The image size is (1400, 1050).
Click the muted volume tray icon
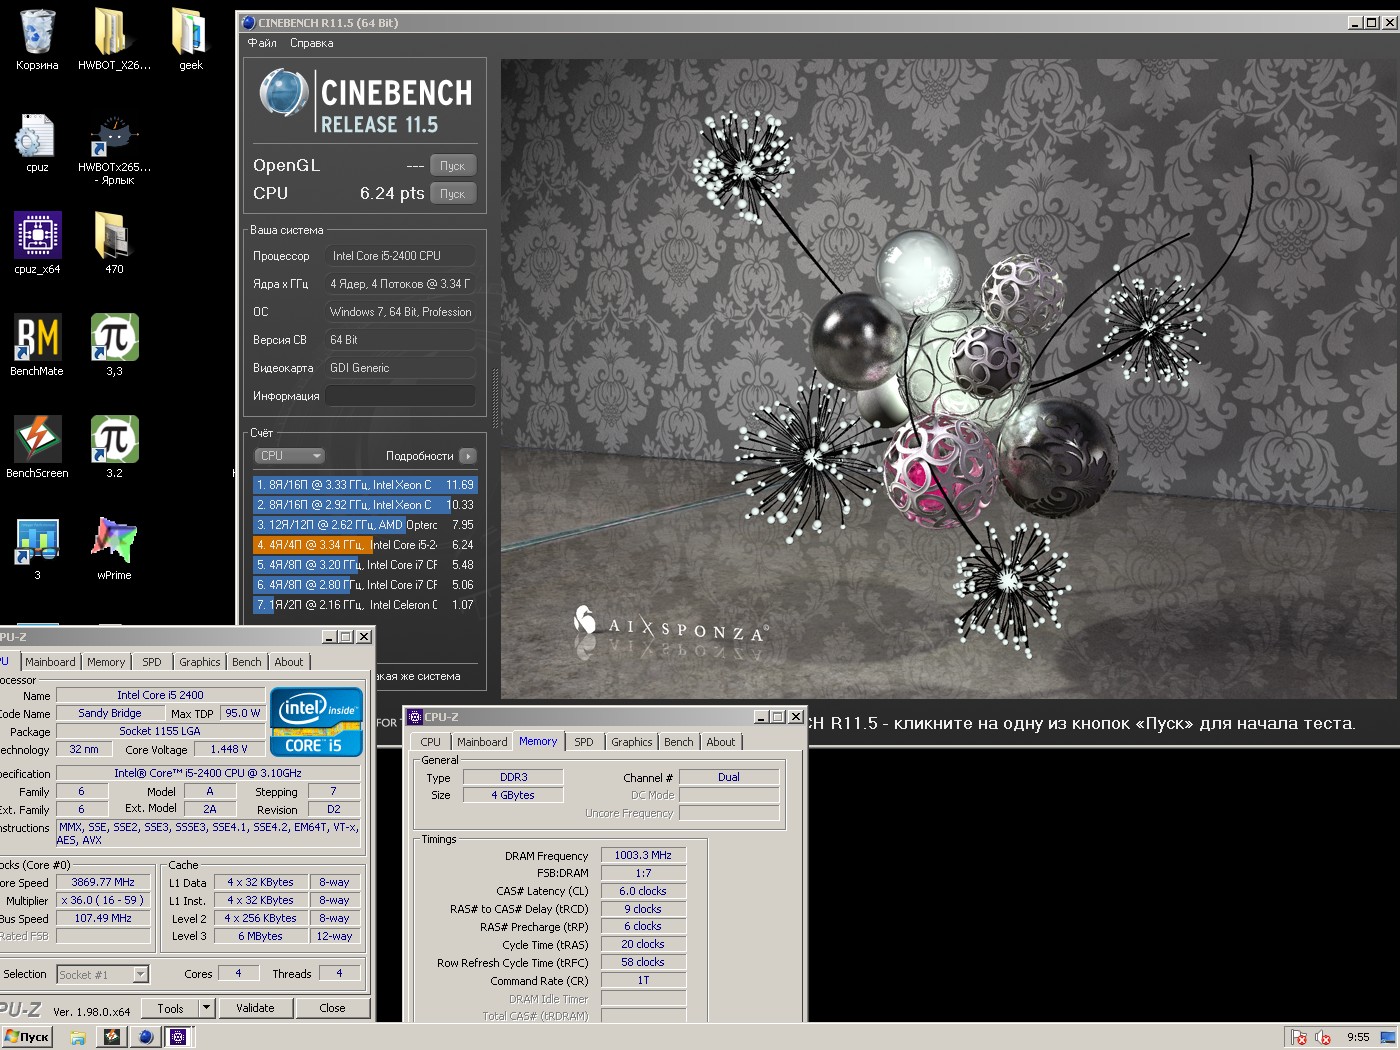[x=1323, y=1037]
